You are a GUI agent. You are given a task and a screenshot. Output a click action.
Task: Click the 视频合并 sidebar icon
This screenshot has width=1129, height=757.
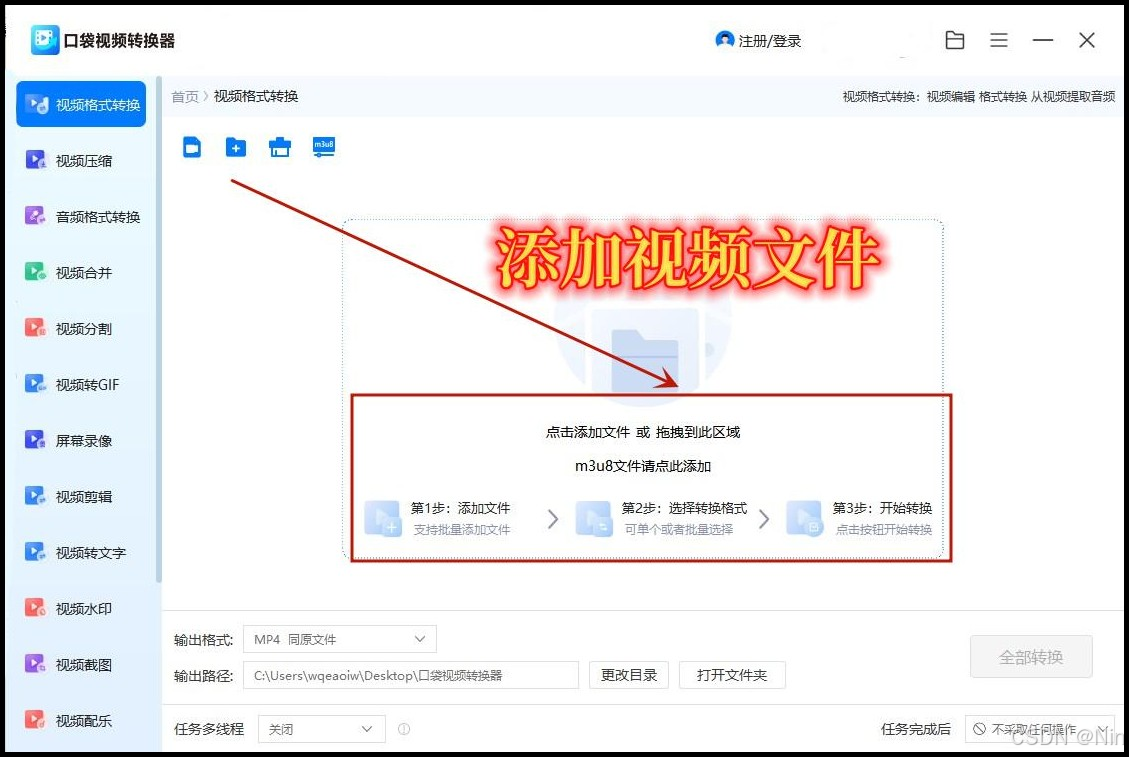click(x=35, y=272)
